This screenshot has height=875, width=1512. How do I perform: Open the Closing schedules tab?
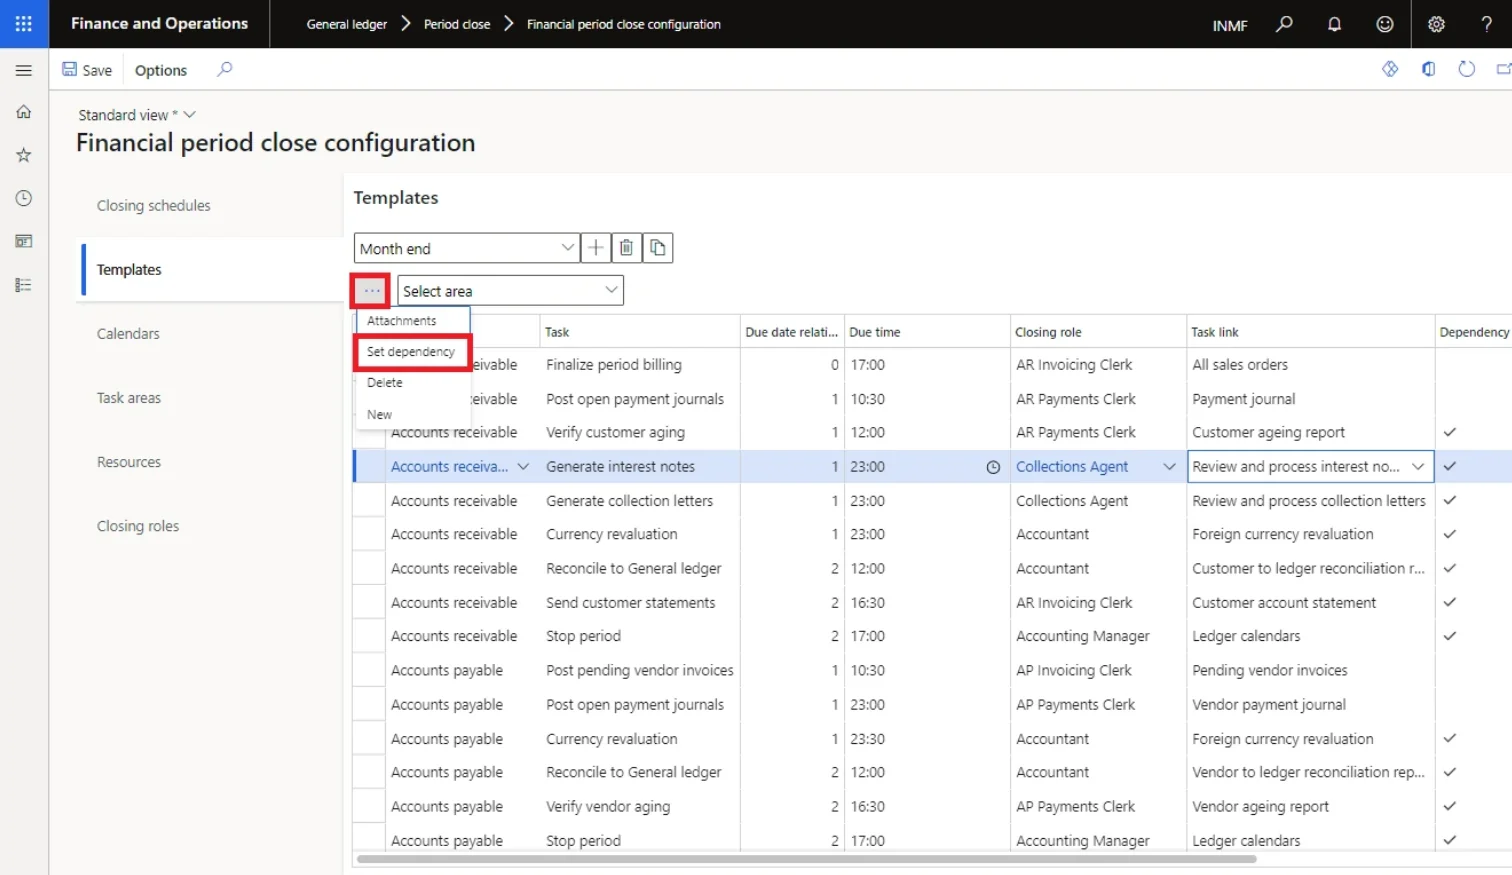[x=154, y=205]
